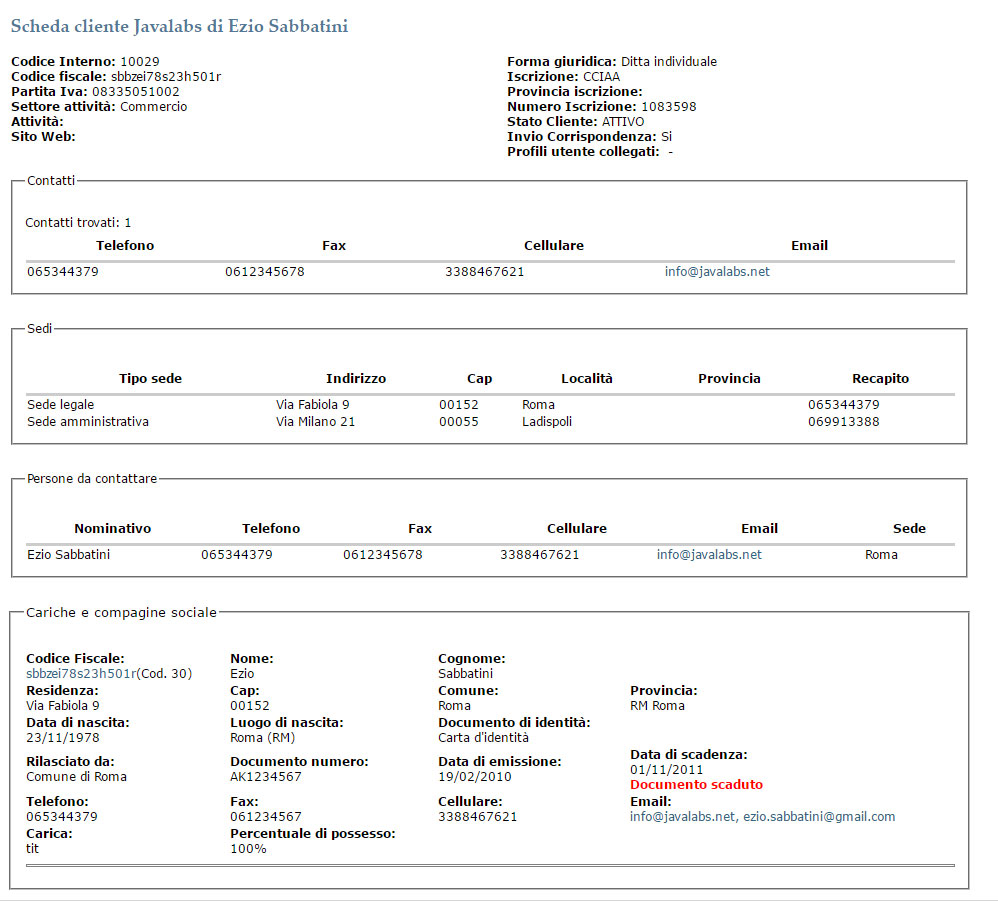Select Data di scadenza 01/11/2011
The width and height of the screenshot is (998, 901).
pyautogui.click(x=666, y=770)
